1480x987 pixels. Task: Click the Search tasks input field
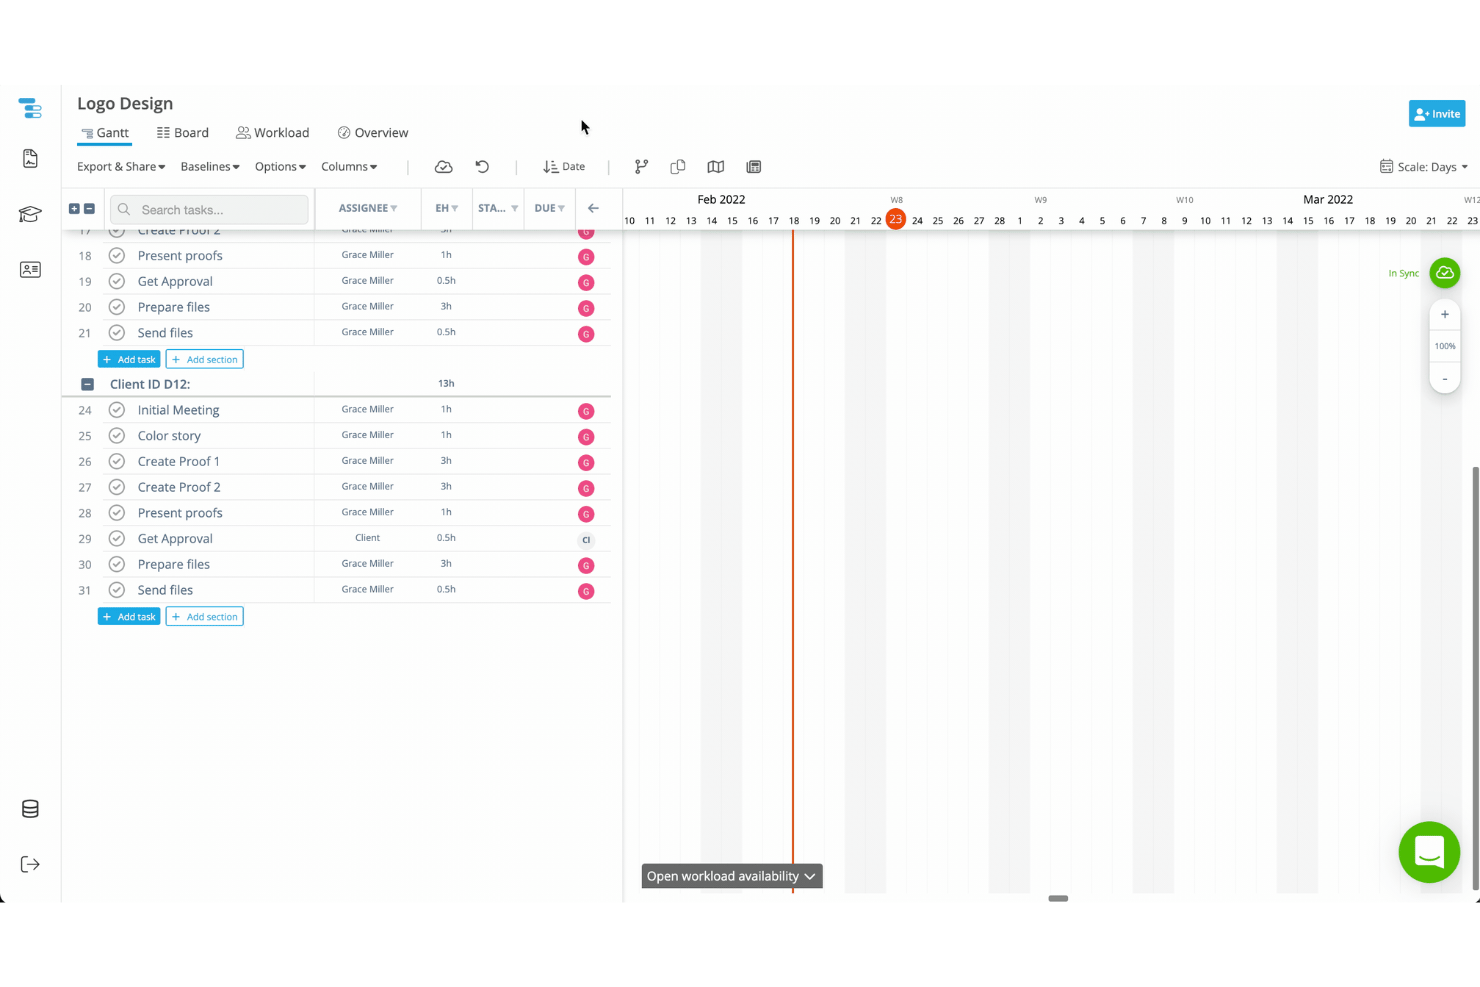(209, 210)
